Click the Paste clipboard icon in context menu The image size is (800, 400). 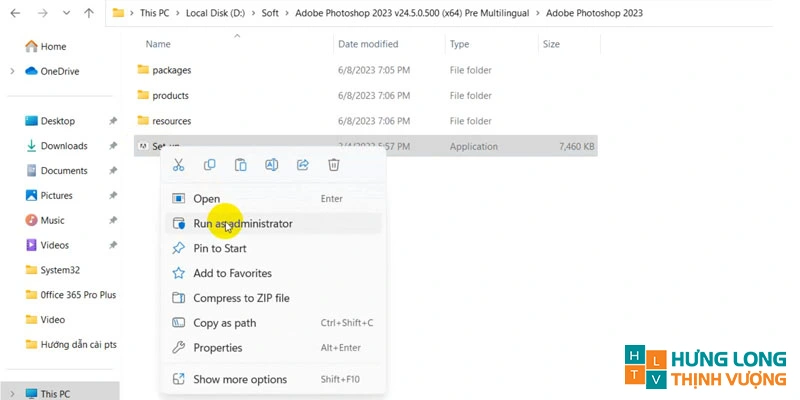coord(240,165)
